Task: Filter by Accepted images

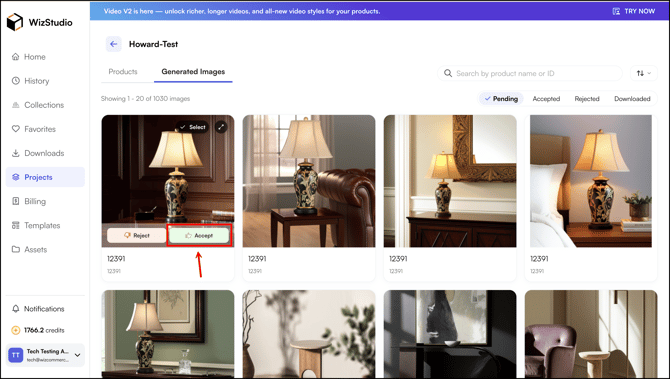Action: point(546,99)
